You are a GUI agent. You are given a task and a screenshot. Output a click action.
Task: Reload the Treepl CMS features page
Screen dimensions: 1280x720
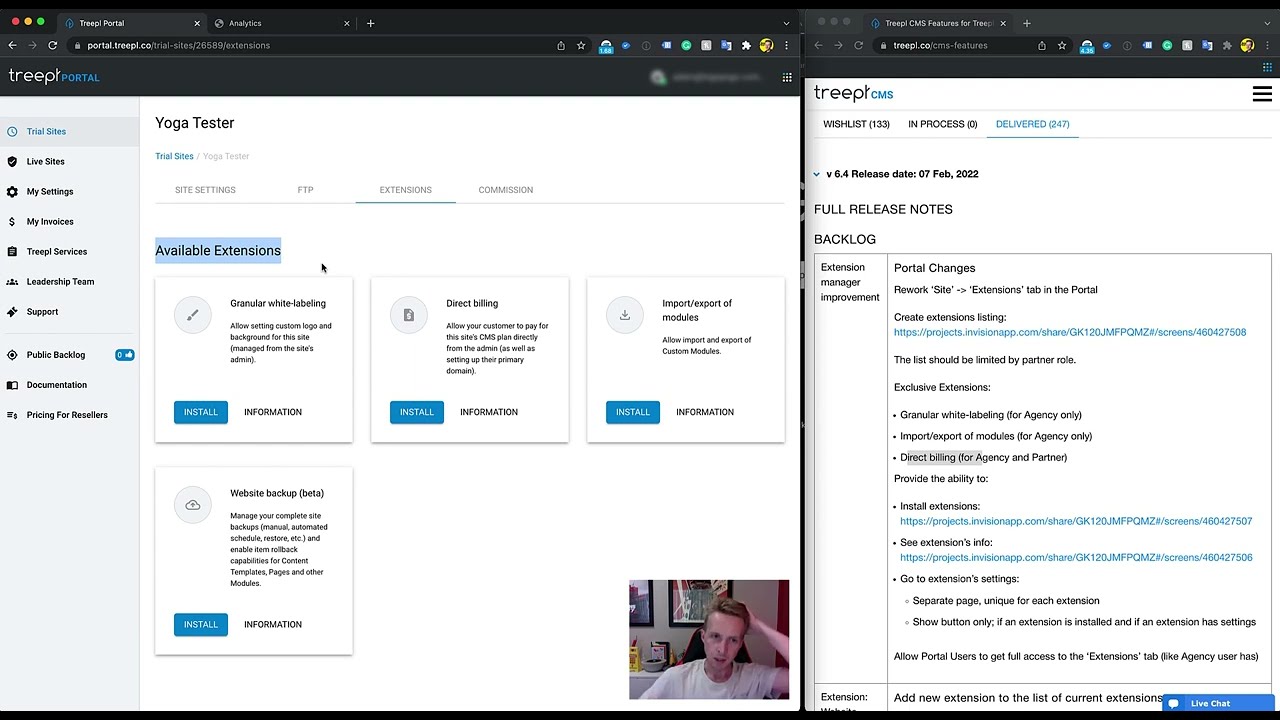[x=858, y=45]
